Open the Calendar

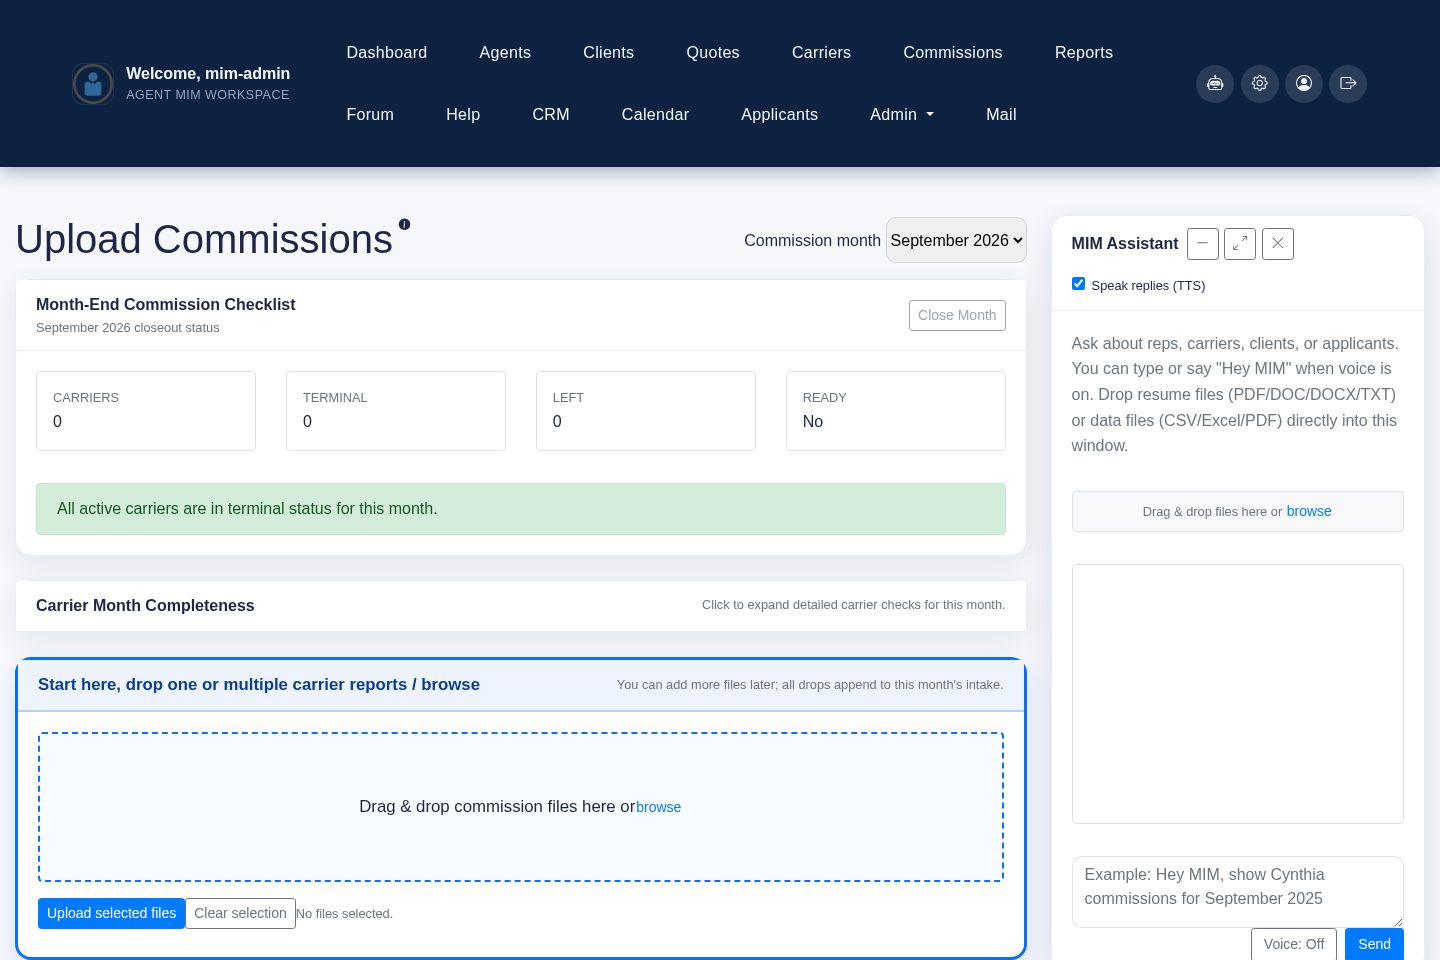(x=655, y=115)
